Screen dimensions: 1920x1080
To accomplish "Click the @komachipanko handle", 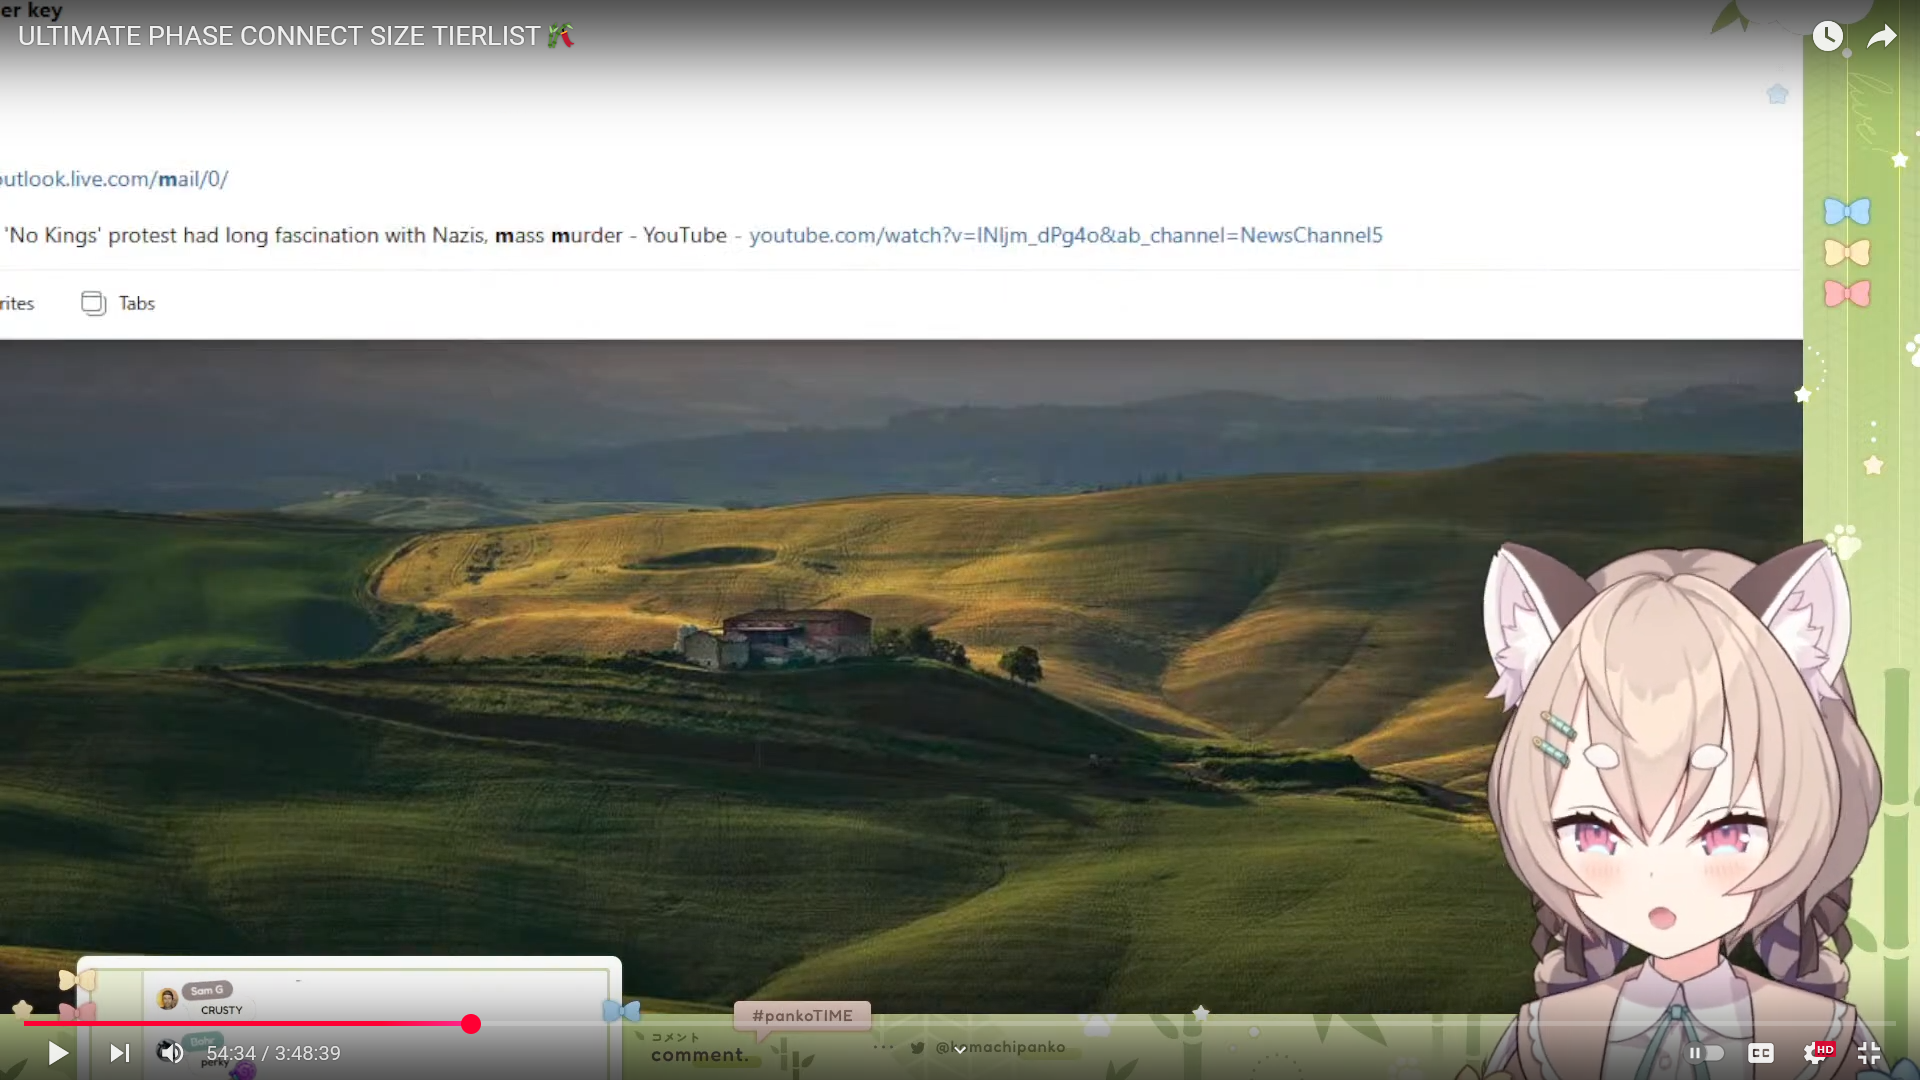I will pos(1000,1047).
